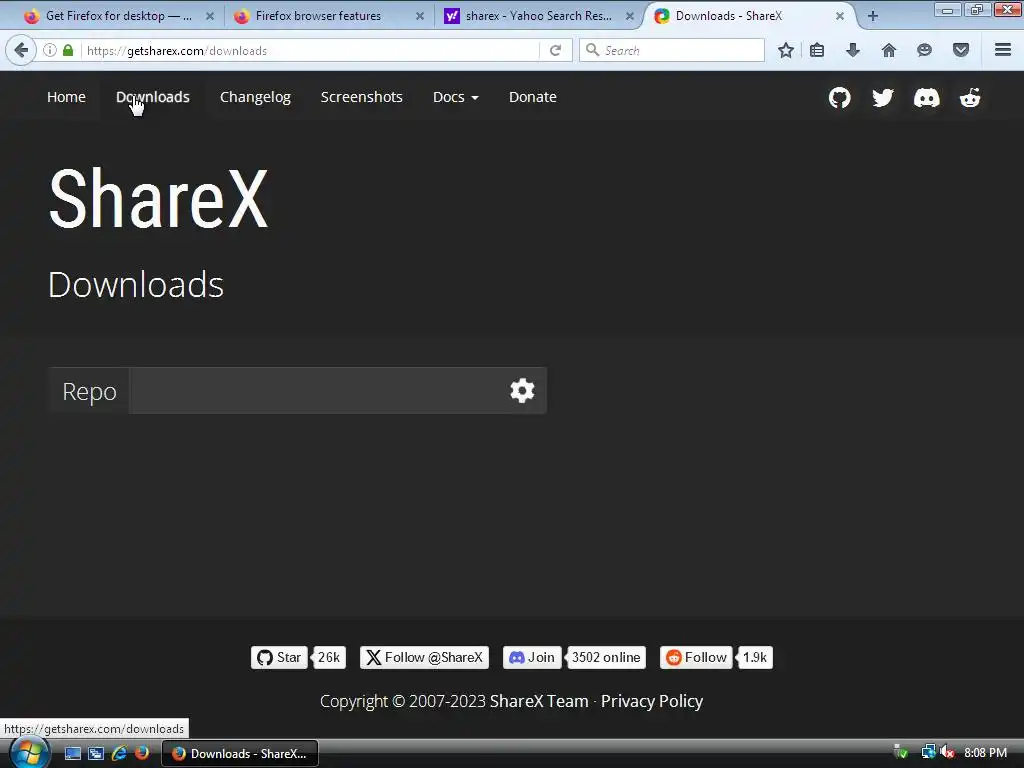Open the chat smiley toolbar icon

[924, 50]
